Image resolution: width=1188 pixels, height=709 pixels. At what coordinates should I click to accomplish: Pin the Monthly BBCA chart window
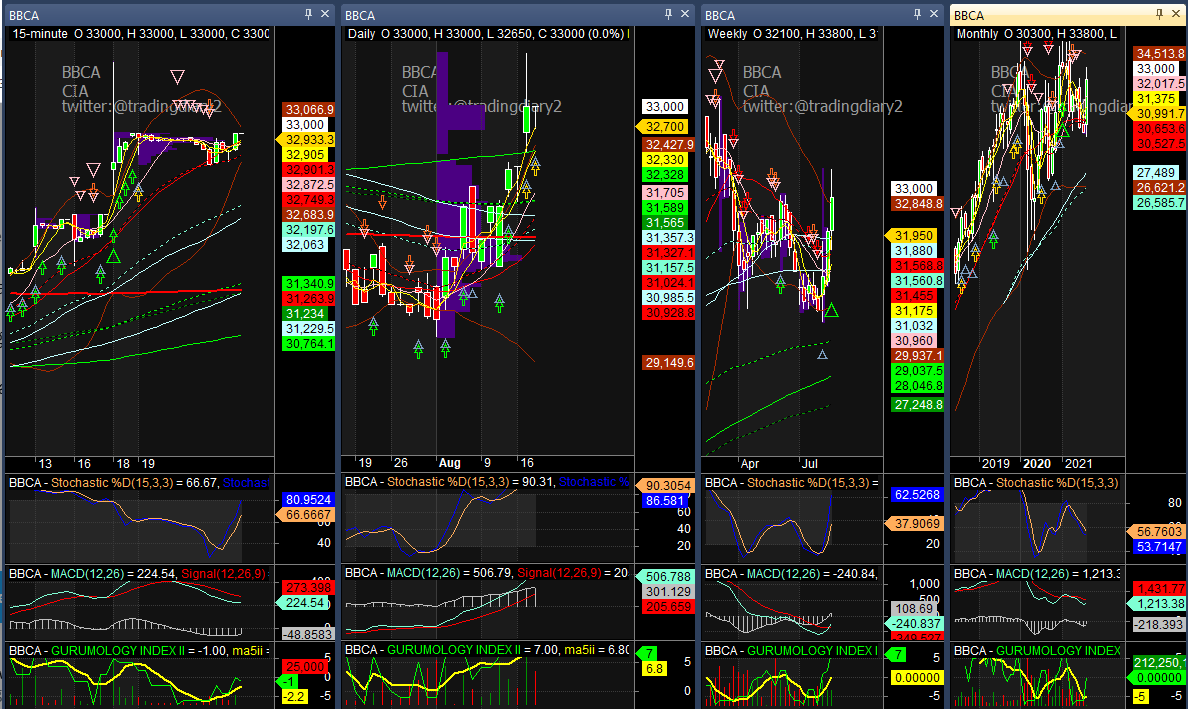[1158, 14]
